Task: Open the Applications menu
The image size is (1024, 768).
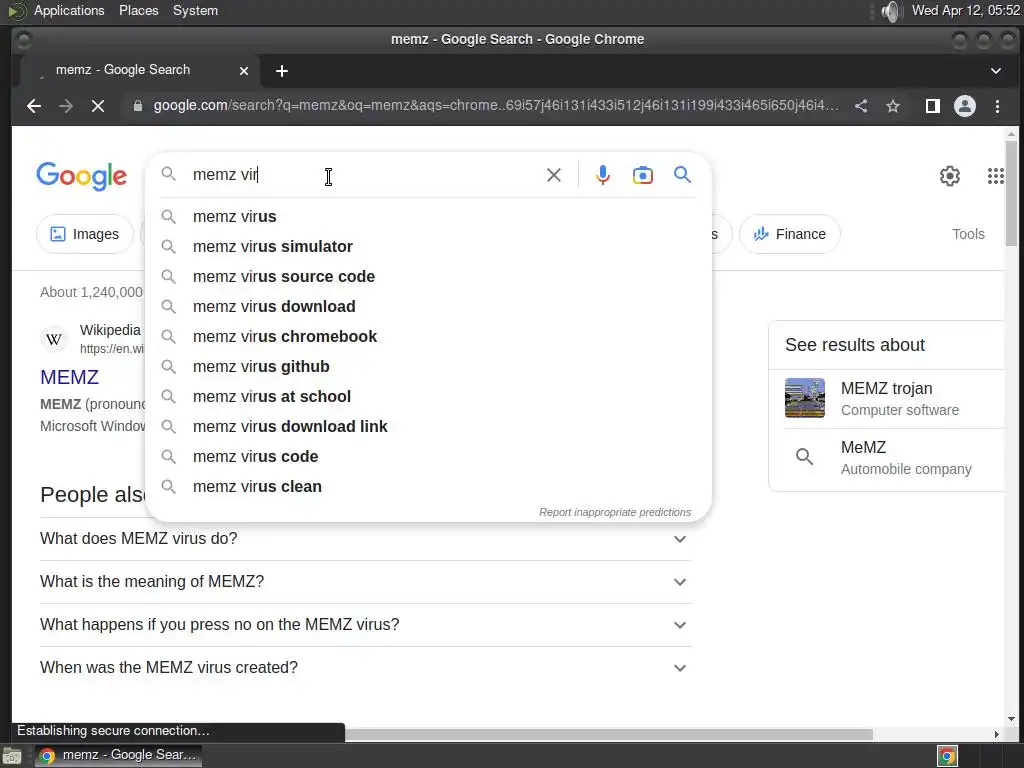Action: pos(69,11)
